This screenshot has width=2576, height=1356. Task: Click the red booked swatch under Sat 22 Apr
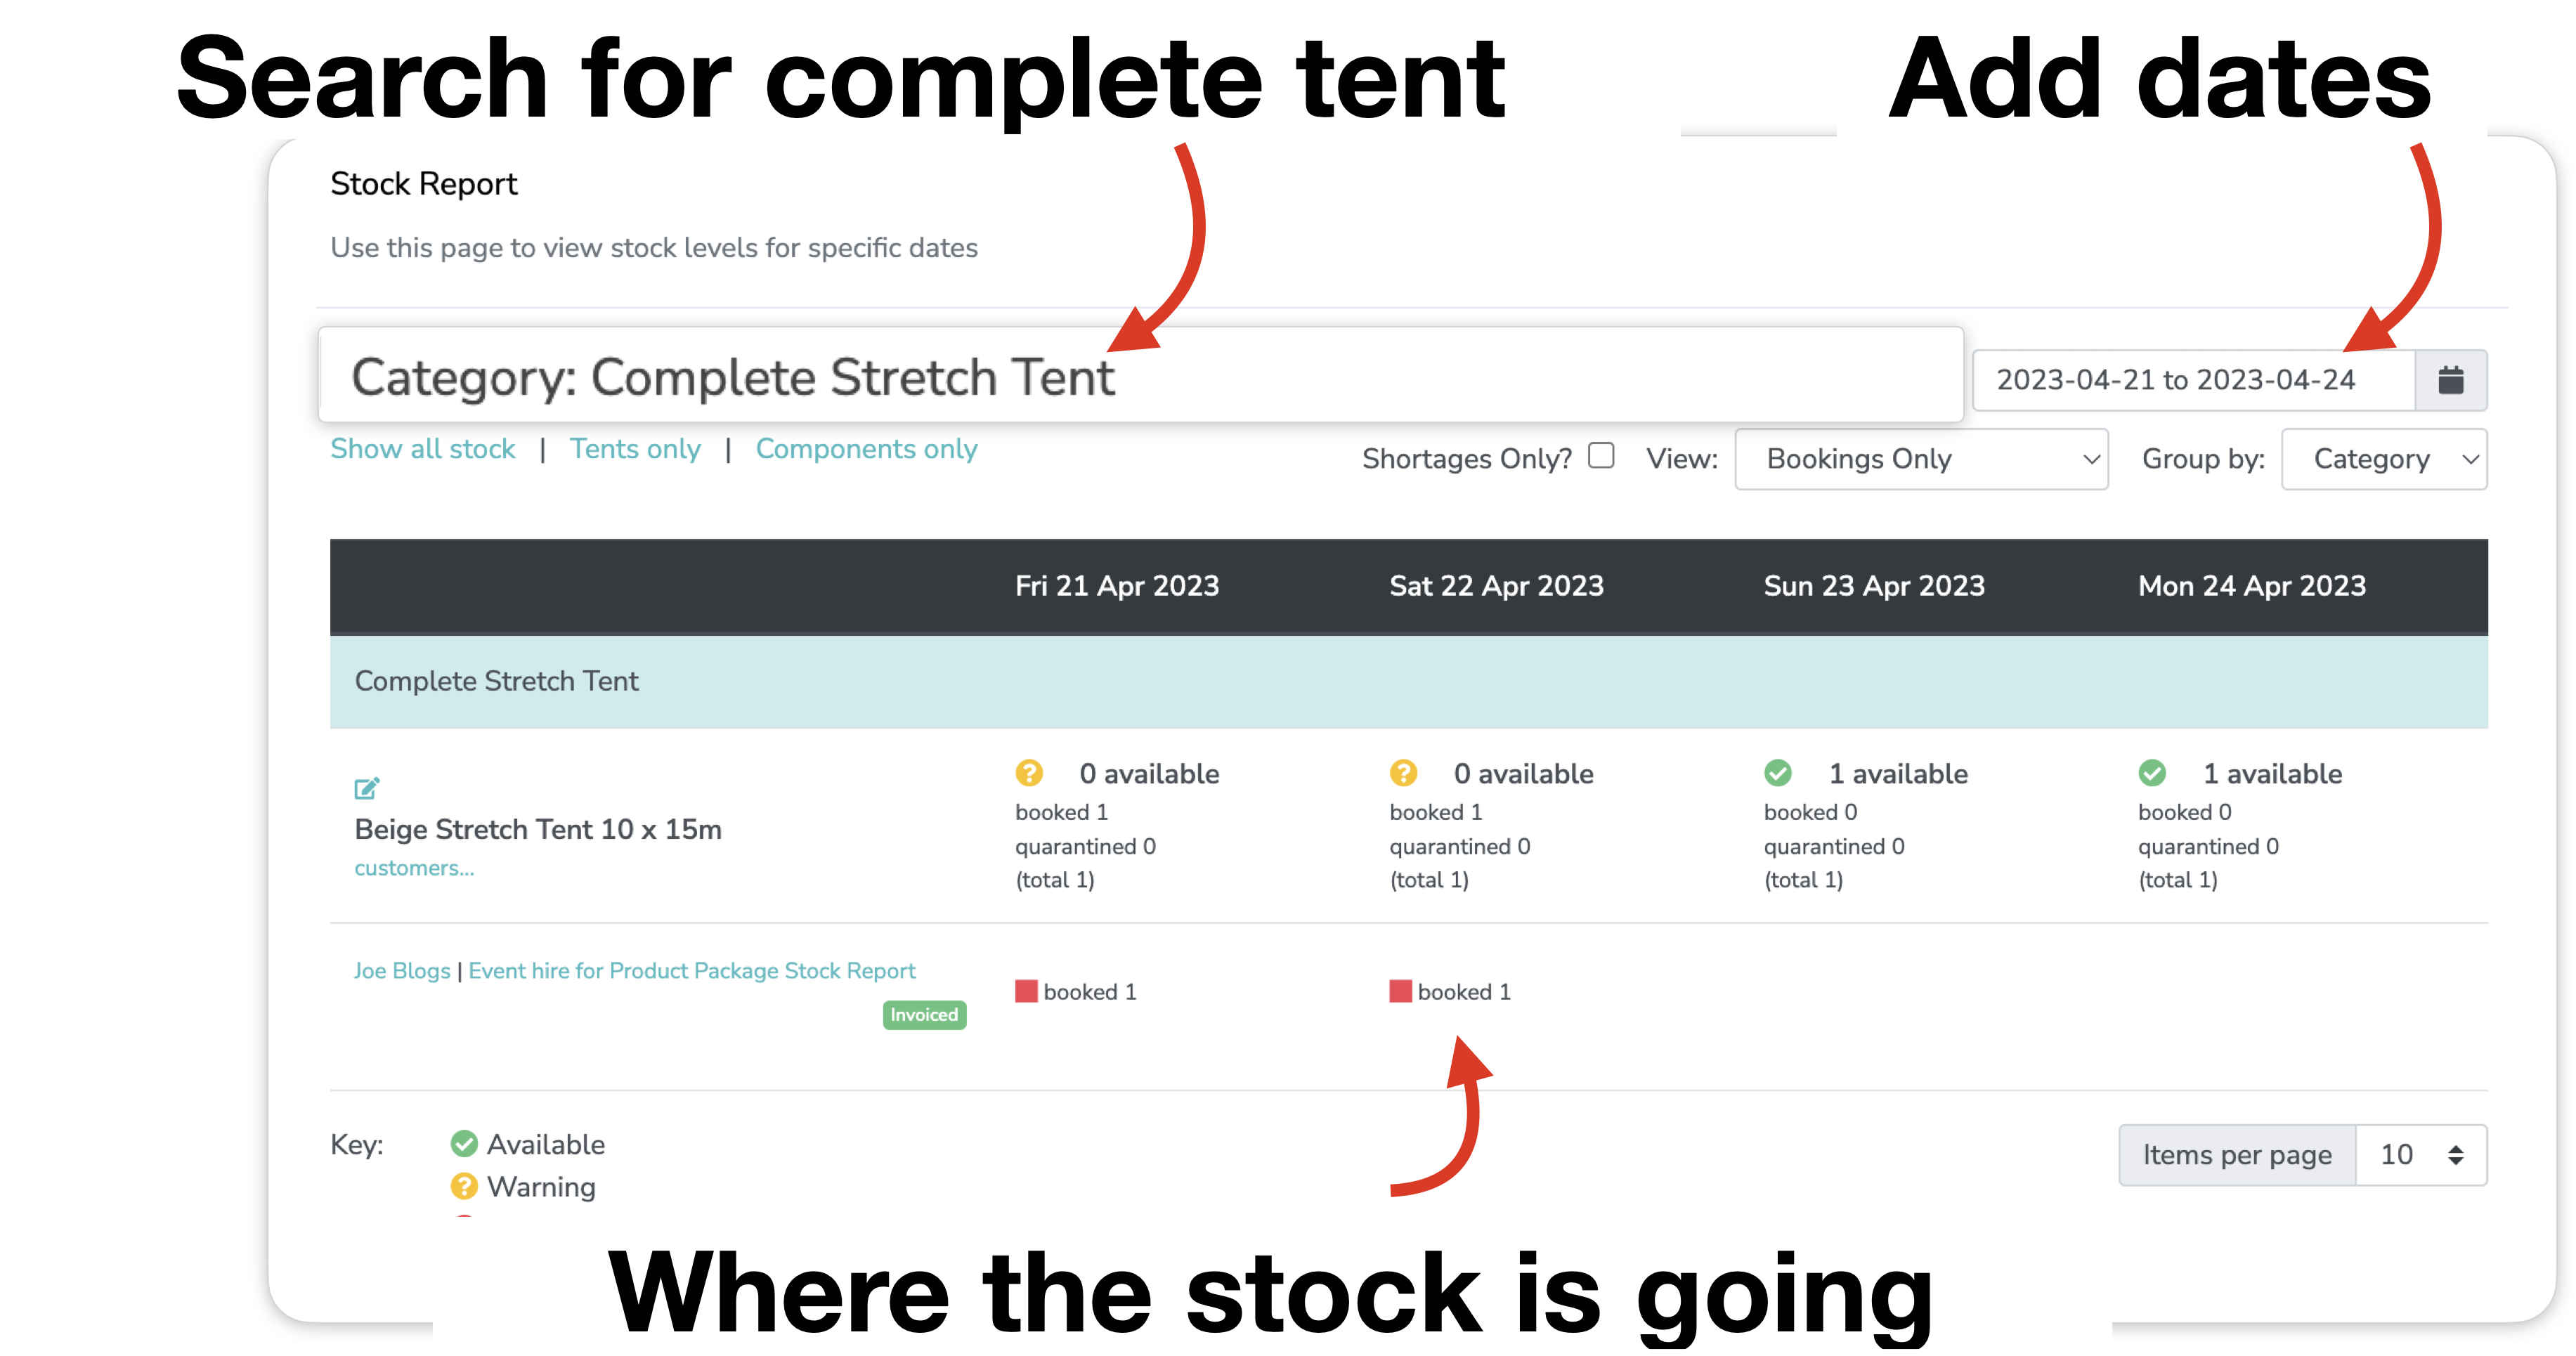1400,991
